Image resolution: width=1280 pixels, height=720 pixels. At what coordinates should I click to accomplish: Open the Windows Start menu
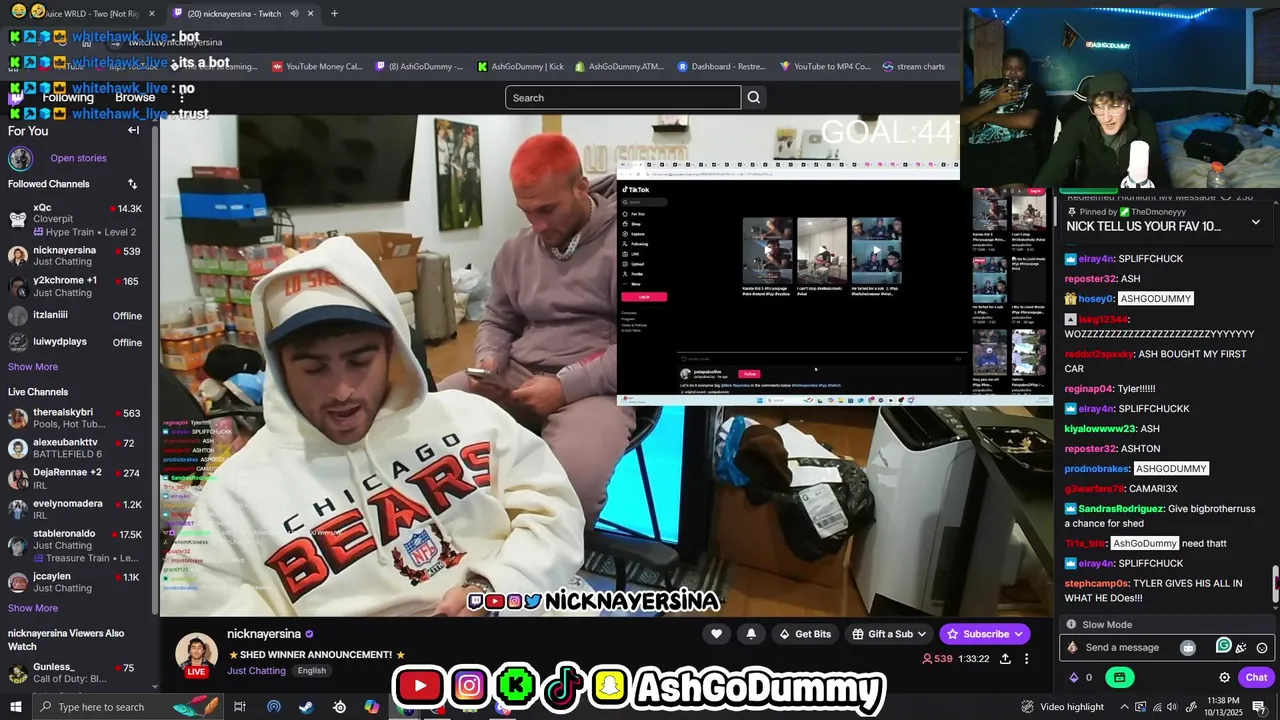16,707
